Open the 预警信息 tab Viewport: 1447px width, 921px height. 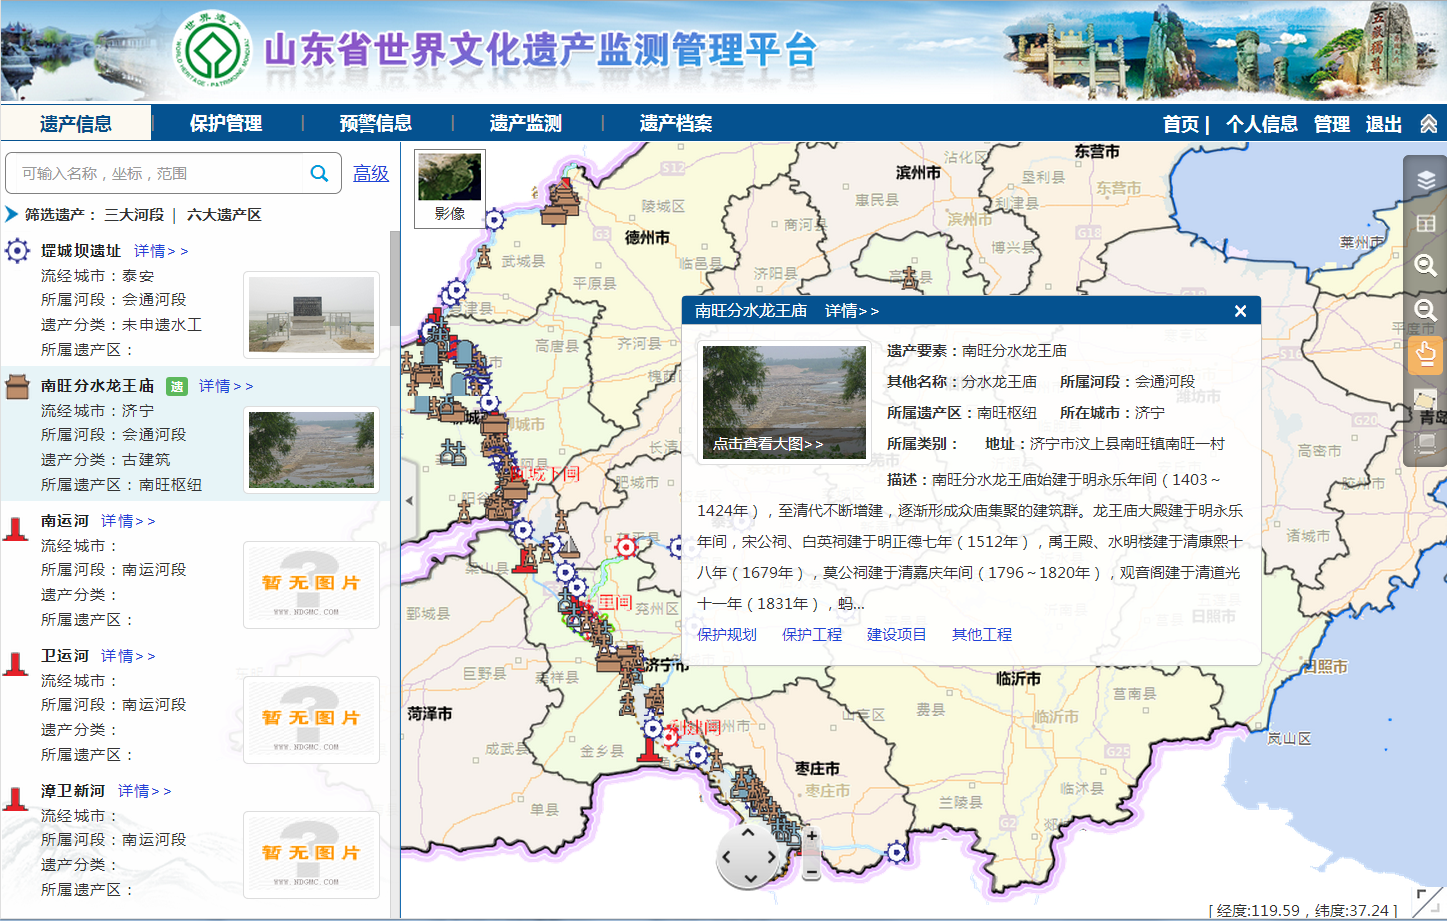click(x=376, y=123)
